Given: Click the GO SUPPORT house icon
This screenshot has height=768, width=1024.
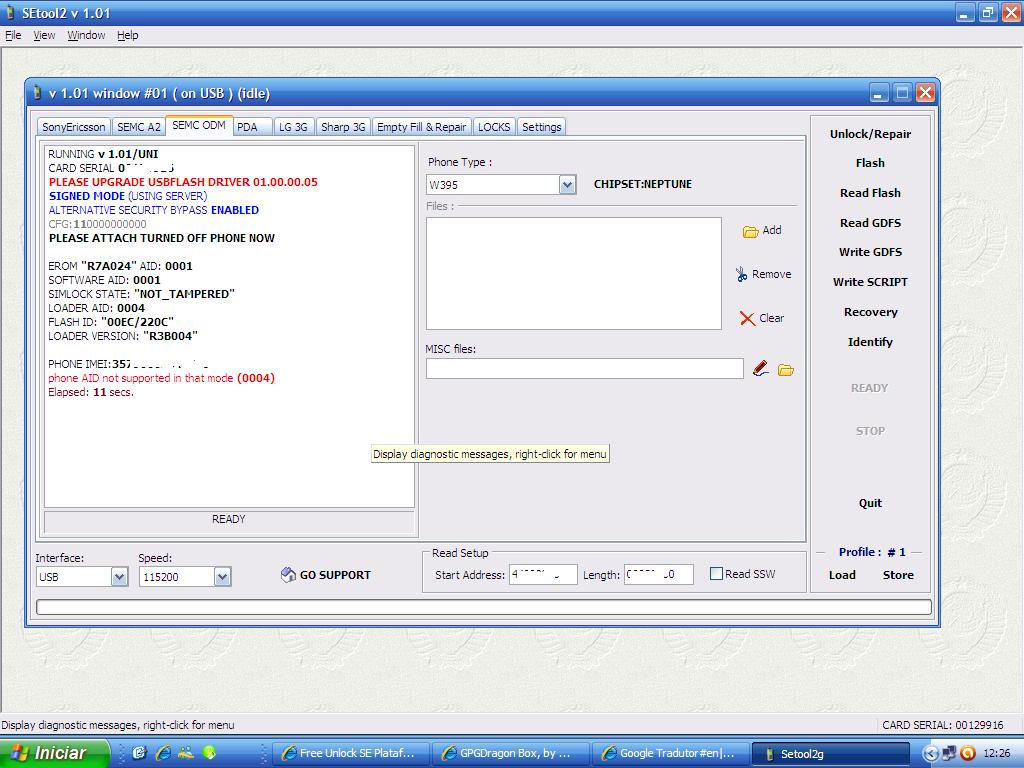Looking at the screenshot, I should click(288, 575).
